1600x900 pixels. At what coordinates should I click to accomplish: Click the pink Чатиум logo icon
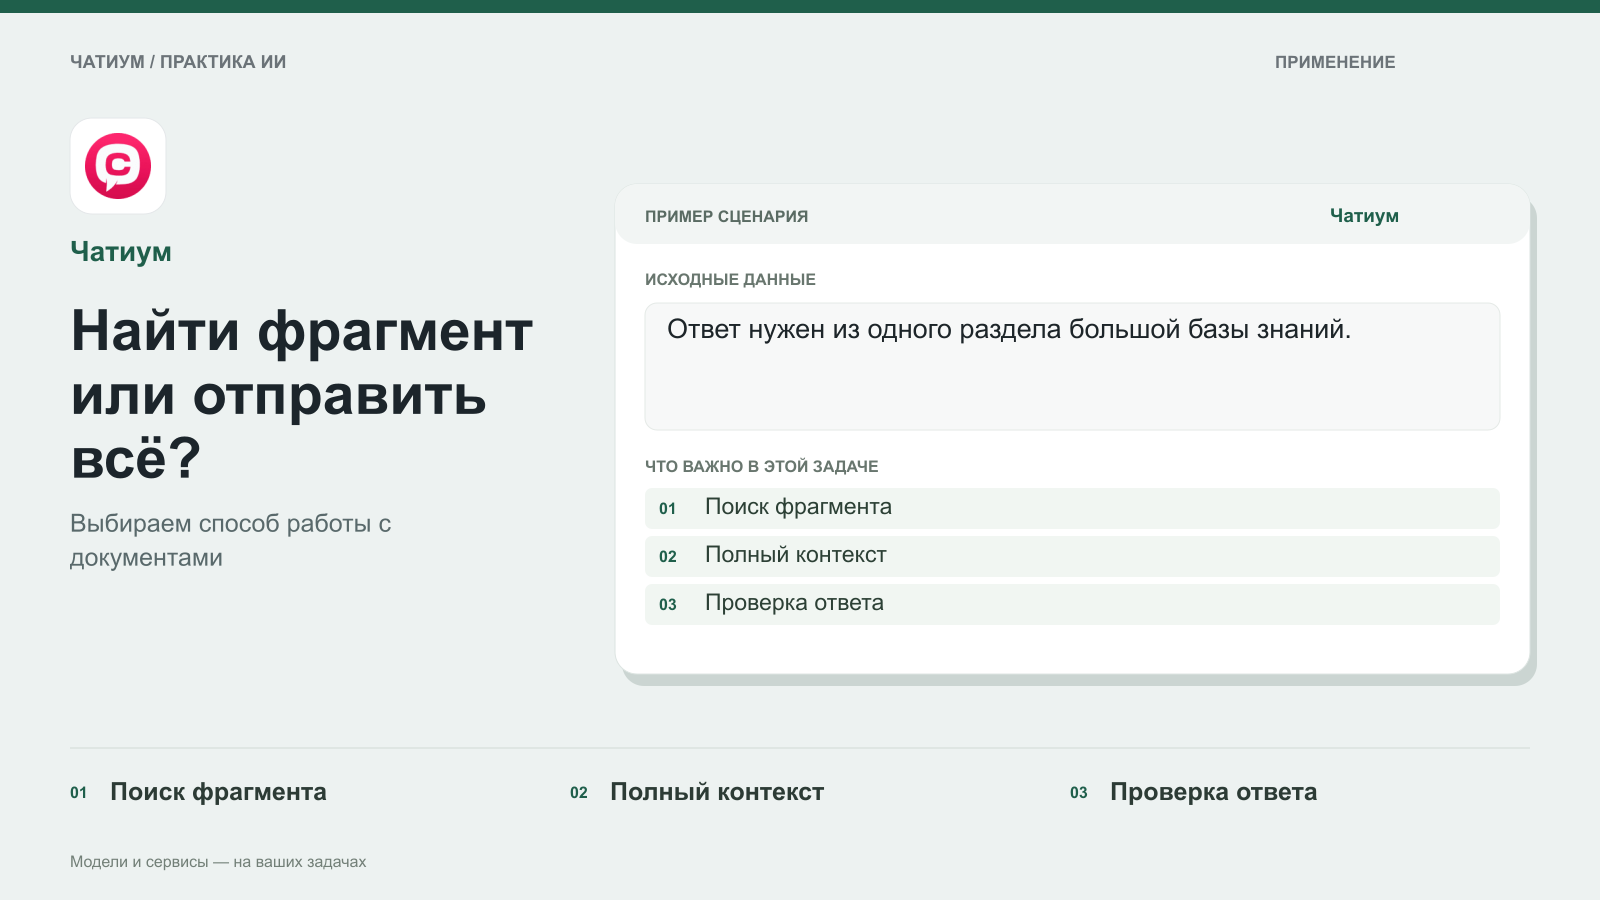click(x=118, y=166)
